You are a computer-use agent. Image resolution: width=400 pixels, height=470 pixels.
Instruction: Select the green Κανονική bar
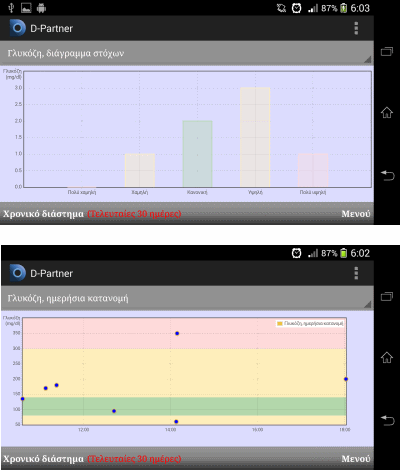point(197,154)
